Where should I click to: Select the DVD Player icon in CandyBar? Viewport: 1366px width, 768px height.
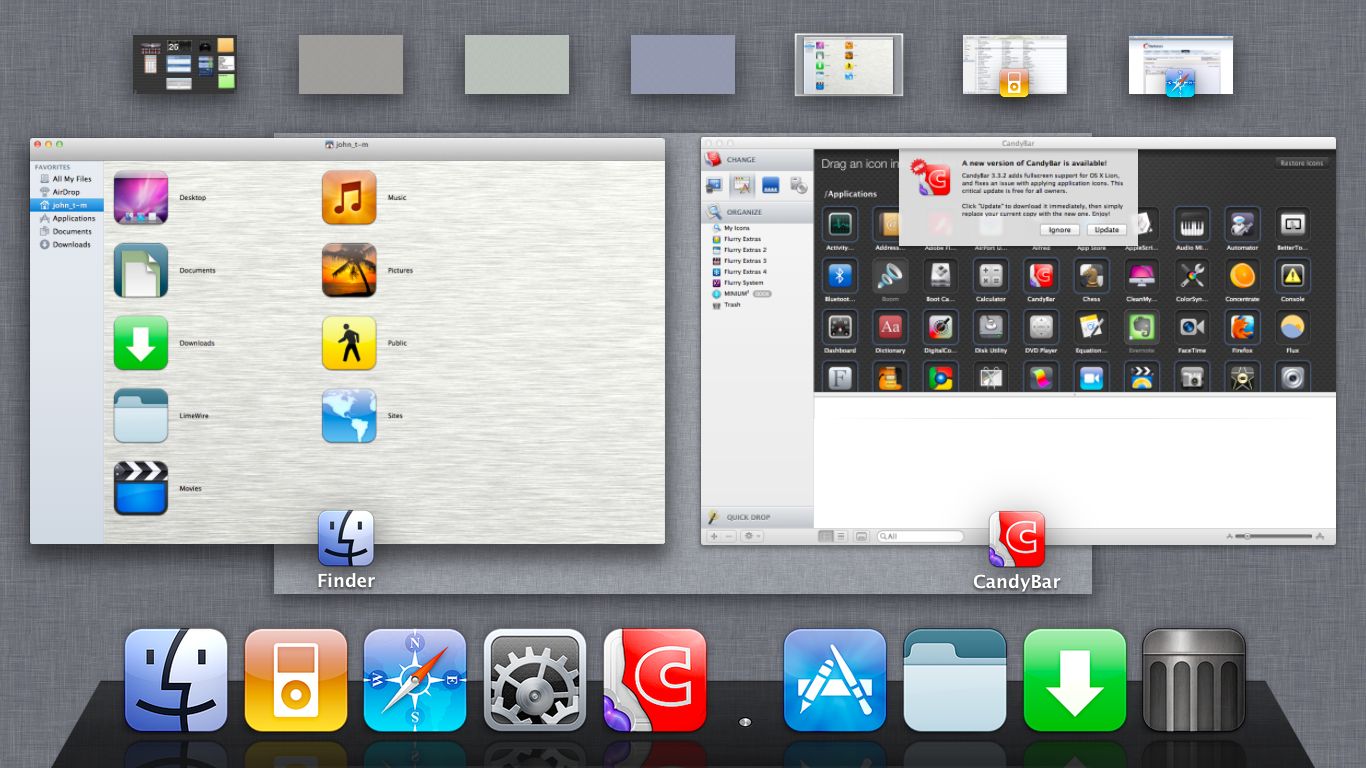[1041, 326]
